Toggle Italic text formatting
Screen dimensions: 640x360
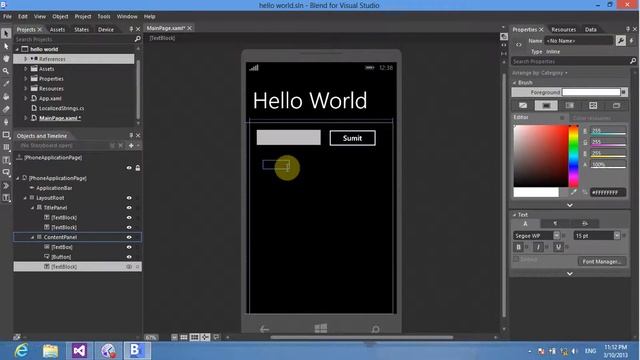[x=538, y=247]
